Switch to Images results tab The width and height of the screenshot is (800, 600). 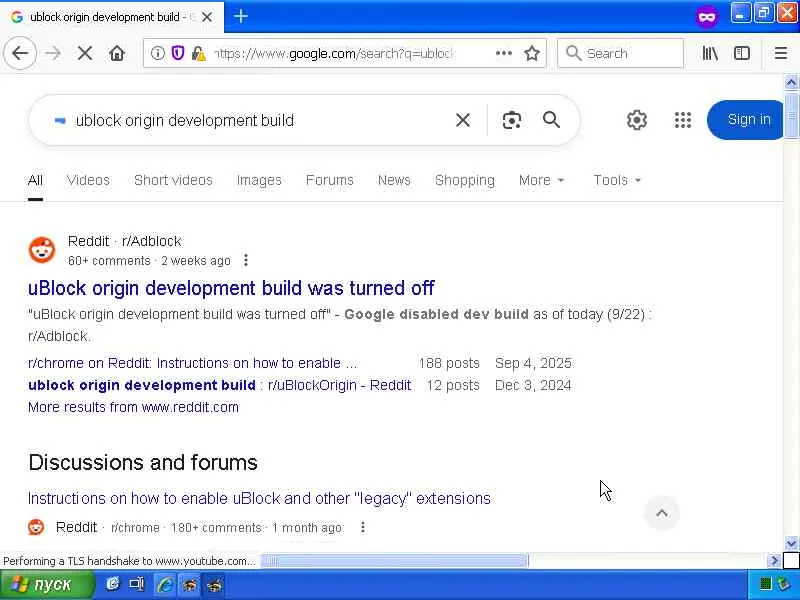(x=259, y=180)
